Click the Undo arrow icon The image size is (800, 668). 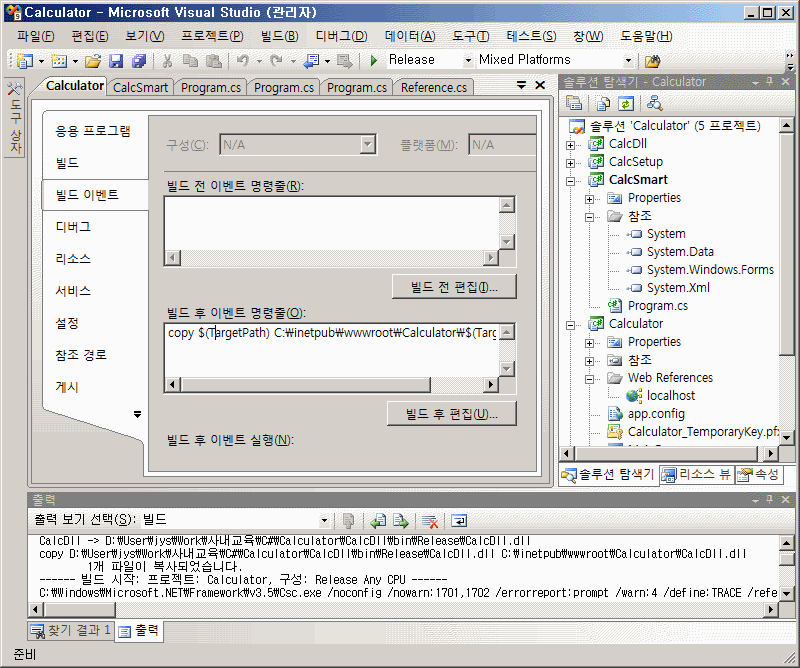tap(243, 61)
